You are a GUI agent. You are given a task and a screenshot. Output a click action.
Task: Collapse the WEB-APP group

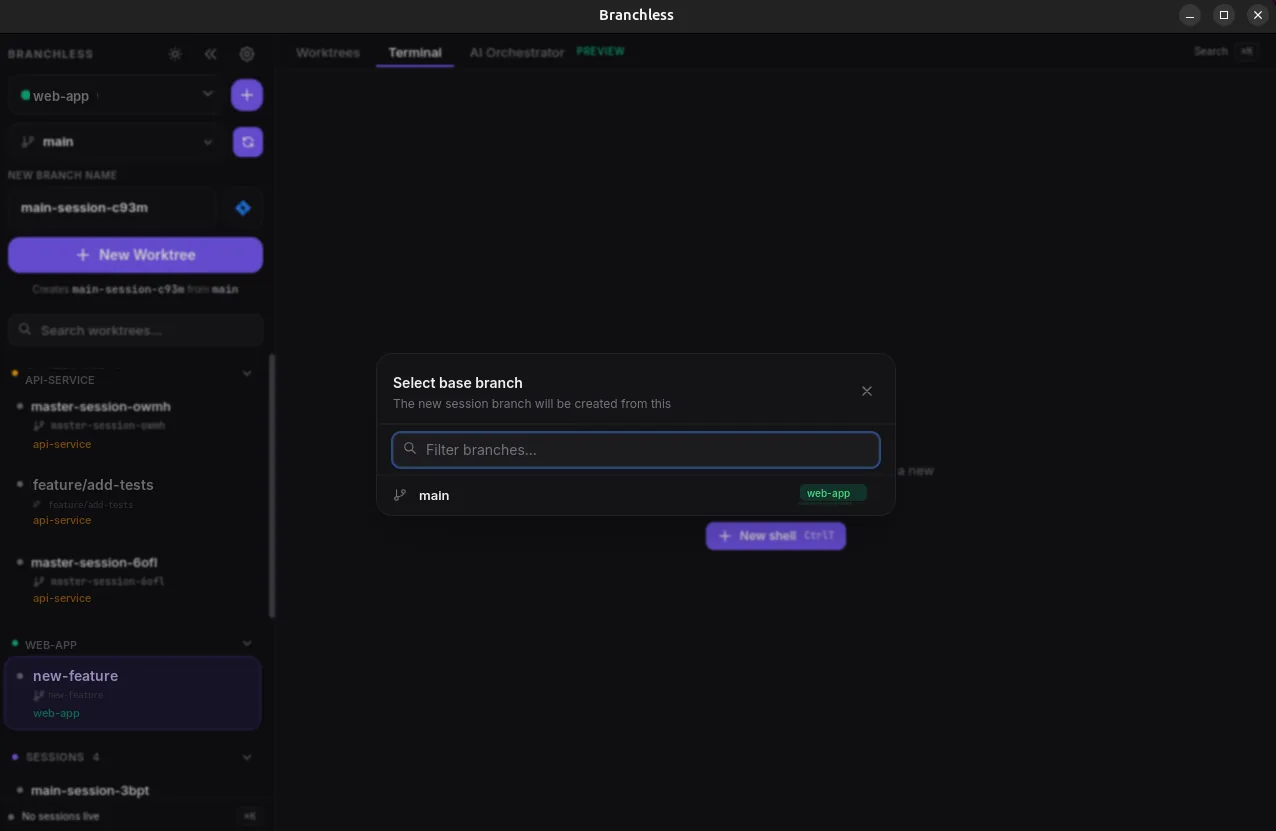point(247,643)
